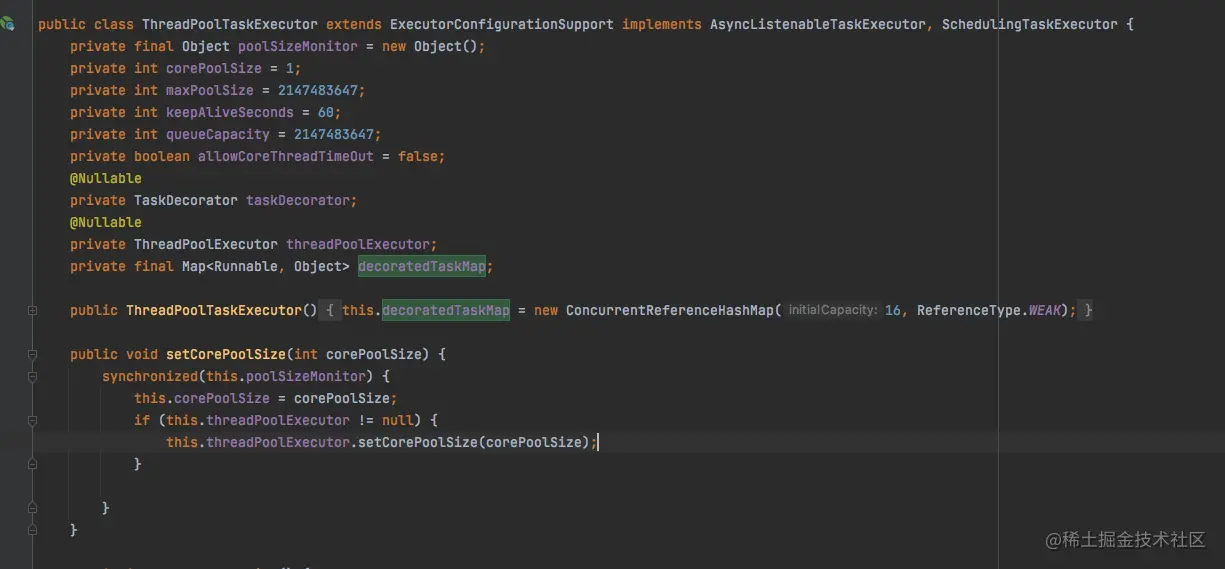Click the int corePoolSize parameter in signature
Image resolution: width=1225 pixels, height=569 pixels.
(x=358, y=355)
